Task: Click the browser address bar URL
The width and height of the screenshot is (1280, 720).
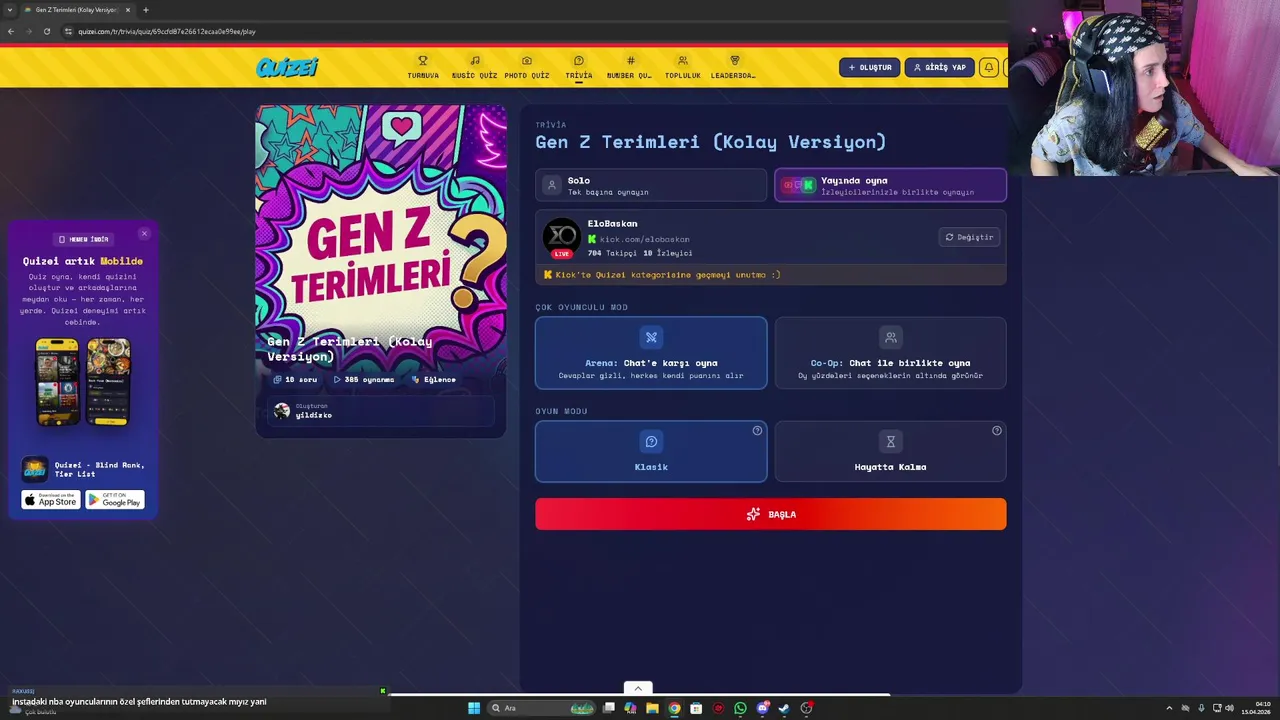Action: pos(167,31)
